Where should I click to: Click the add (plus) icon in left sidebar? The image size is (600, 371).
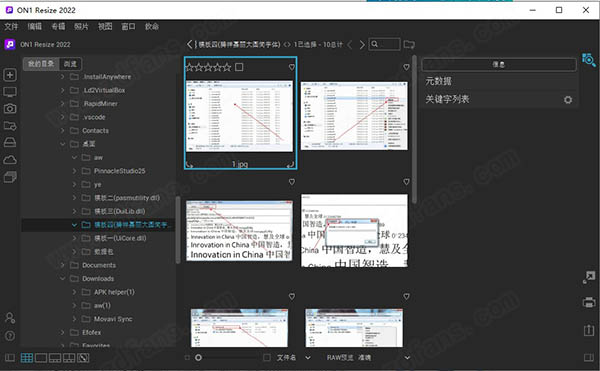click(x=10, y=75)
